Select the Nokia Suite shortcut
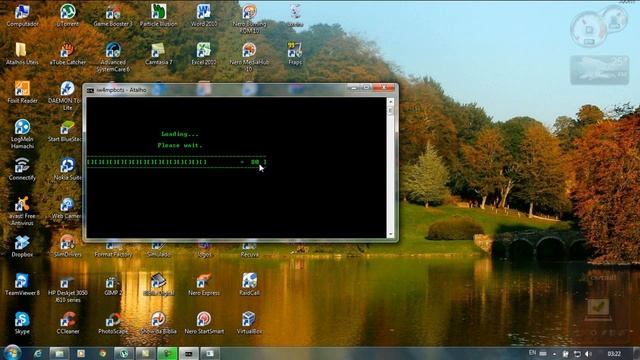 point(68,169)
